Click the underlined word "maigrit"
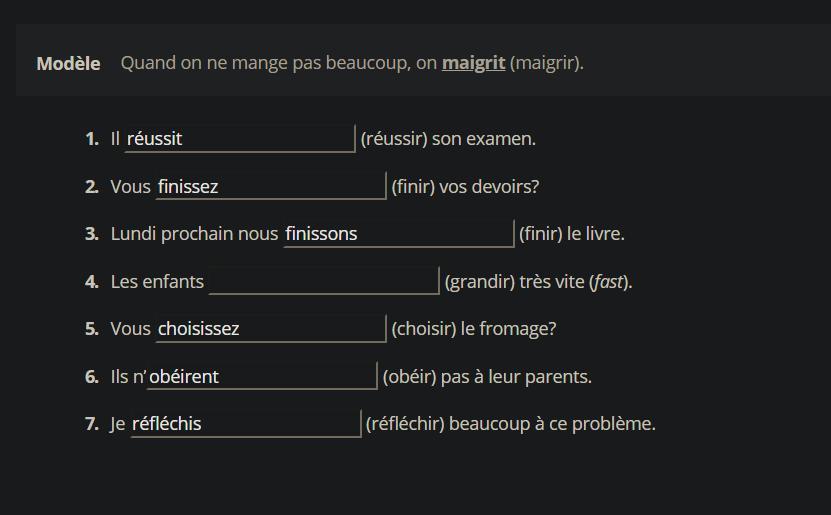Screen dimensions: 831x515 (473, 63)
